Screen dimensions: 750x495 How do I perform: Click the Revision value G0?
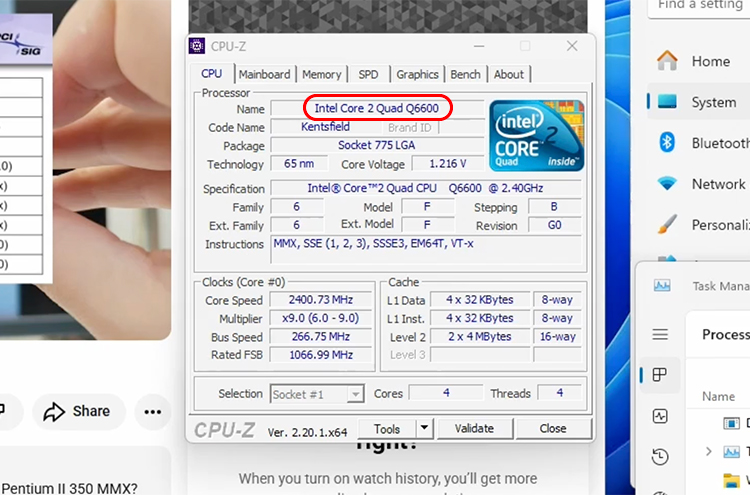(x=554, y=225)
